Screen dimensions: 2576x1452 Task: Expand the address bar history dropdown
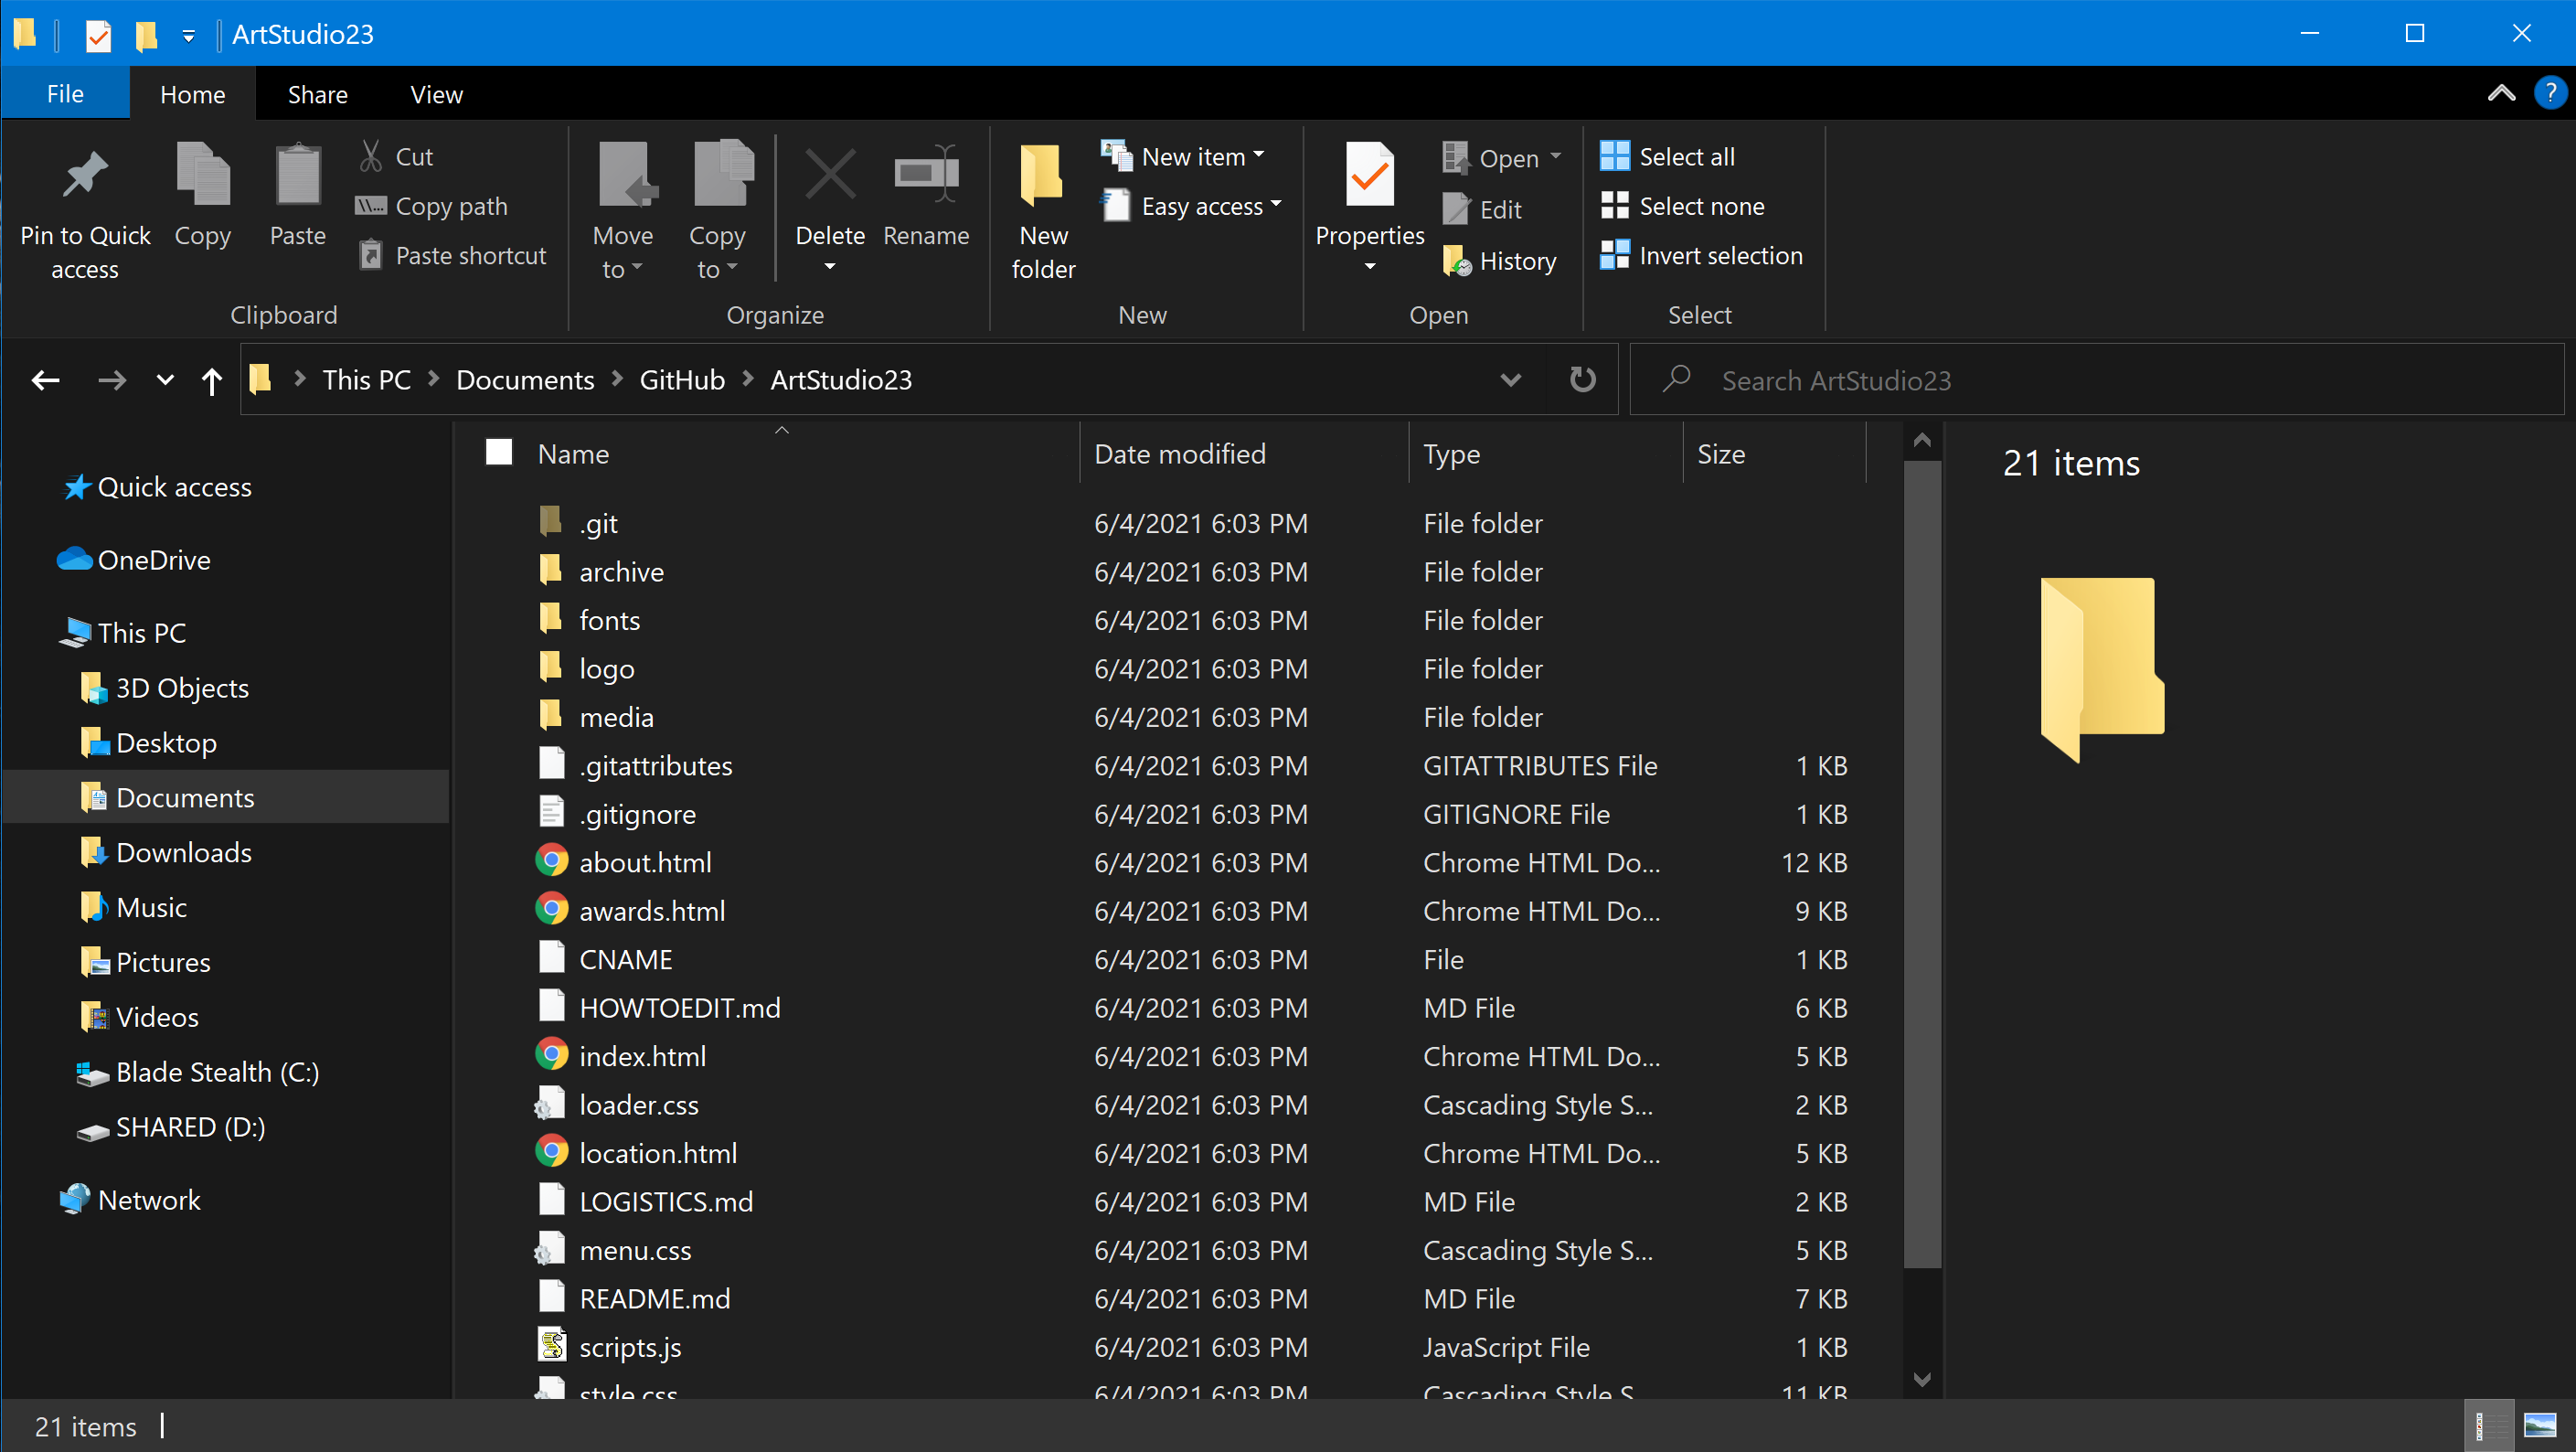coord(1510,380)
